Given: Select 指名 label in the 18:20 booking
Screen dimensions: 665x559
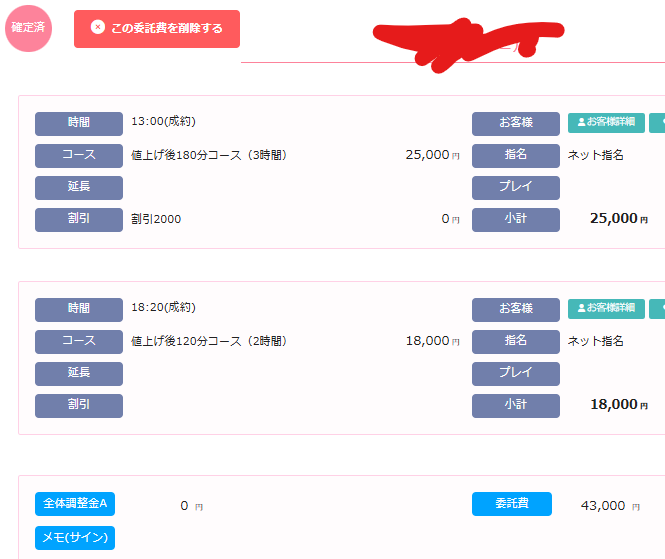Looking at the screenshot, I should click(x=516, y=342).
